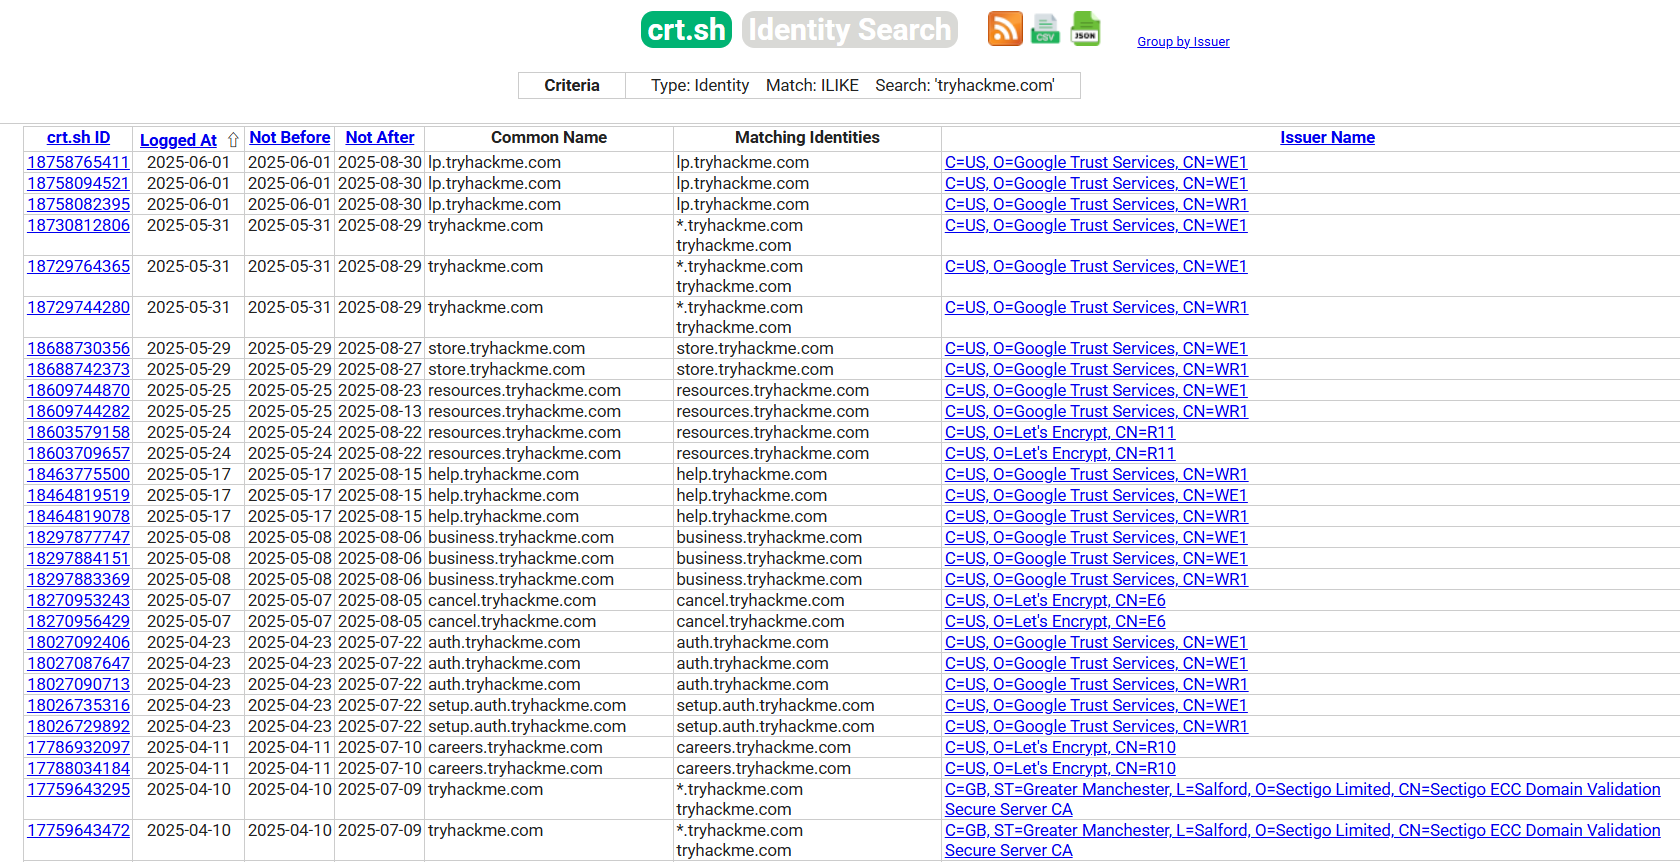The image size is (1680, 862).
Task: Open Let's Encrypt E6 issuer for 18270956429
Action: pyautogui.click(x=1055, y=621)
